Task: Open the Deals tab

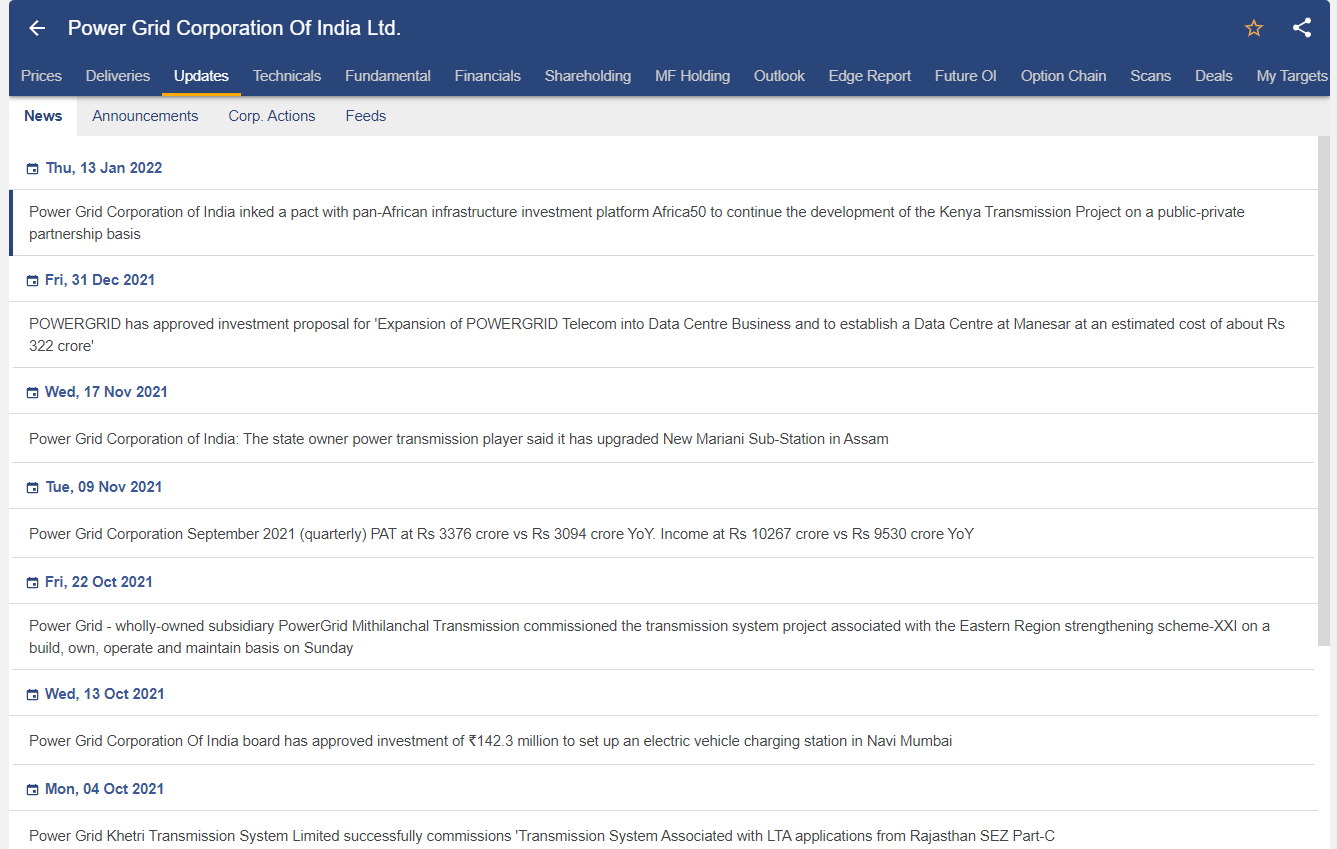Action: pos(1214,76)
